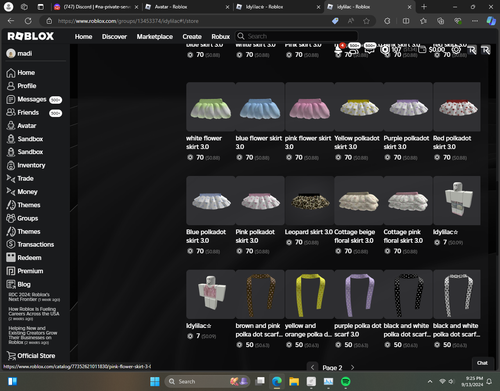Click the Roblox search field
This screenshot has height=391, width=500.
click(296, 36)
